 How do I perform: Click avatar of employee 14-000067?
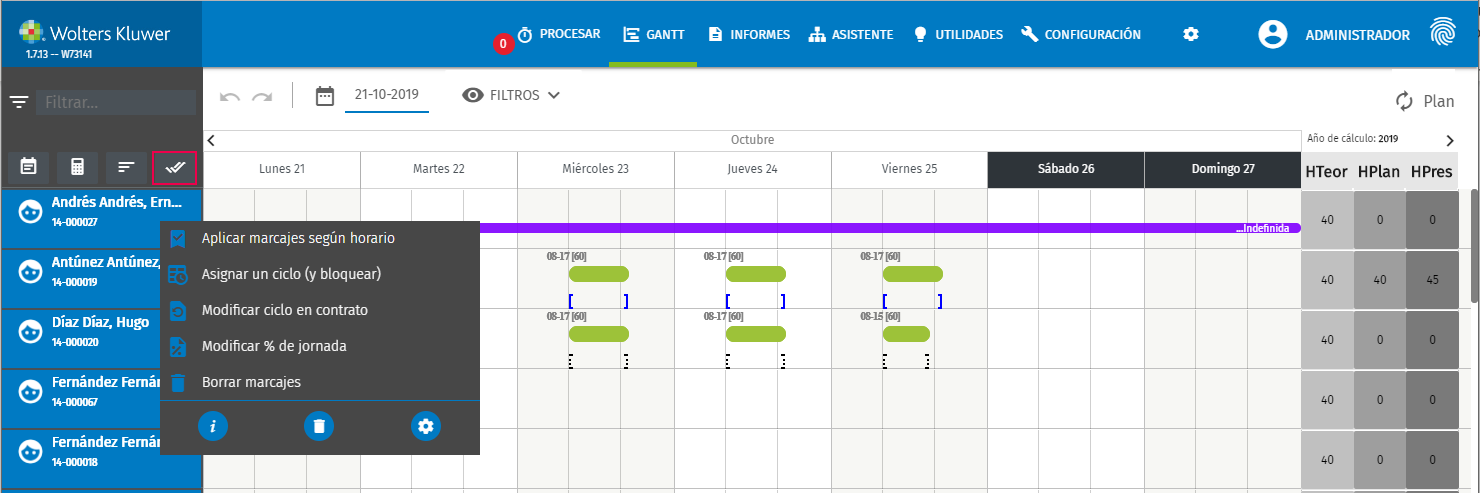pyautogui.click(x=31, y=391)
